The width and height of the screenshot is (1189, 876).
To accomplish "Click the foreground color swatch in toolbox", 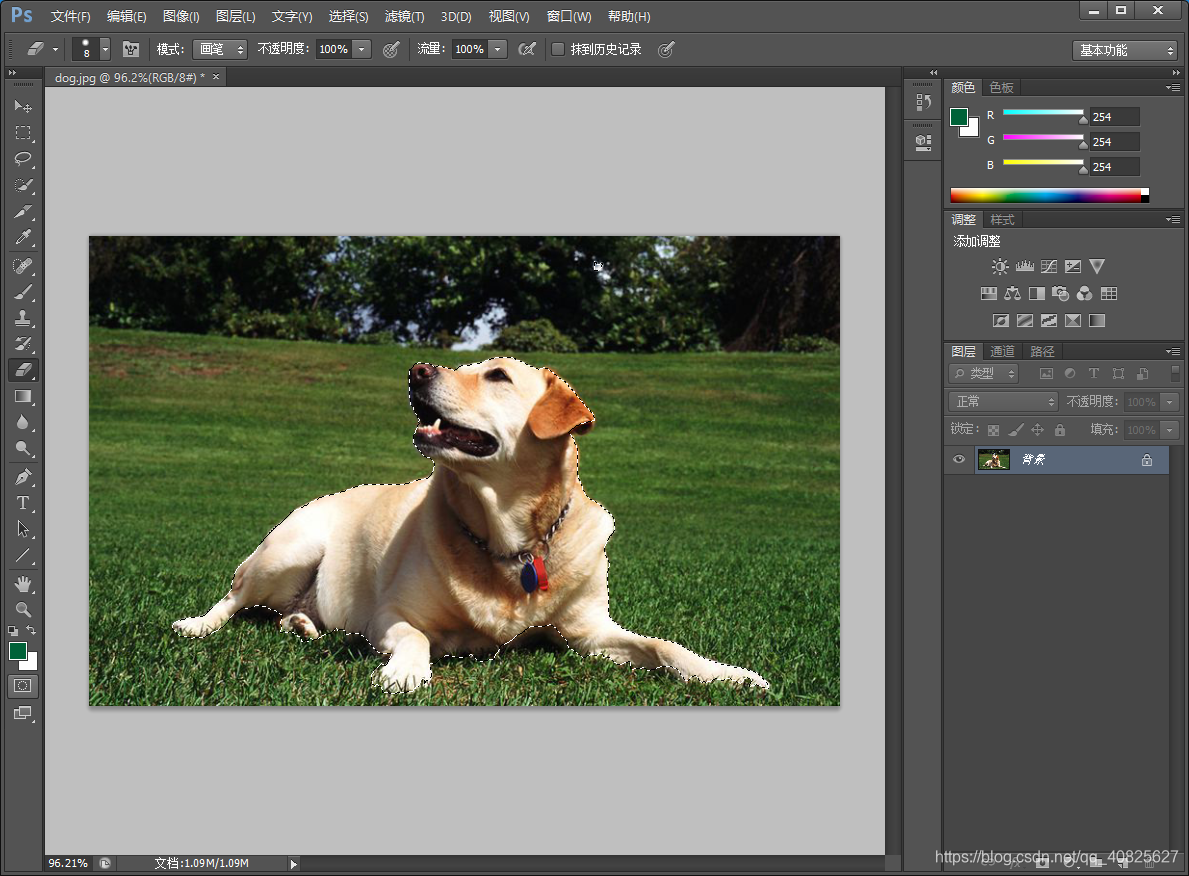I will [17, 651].
